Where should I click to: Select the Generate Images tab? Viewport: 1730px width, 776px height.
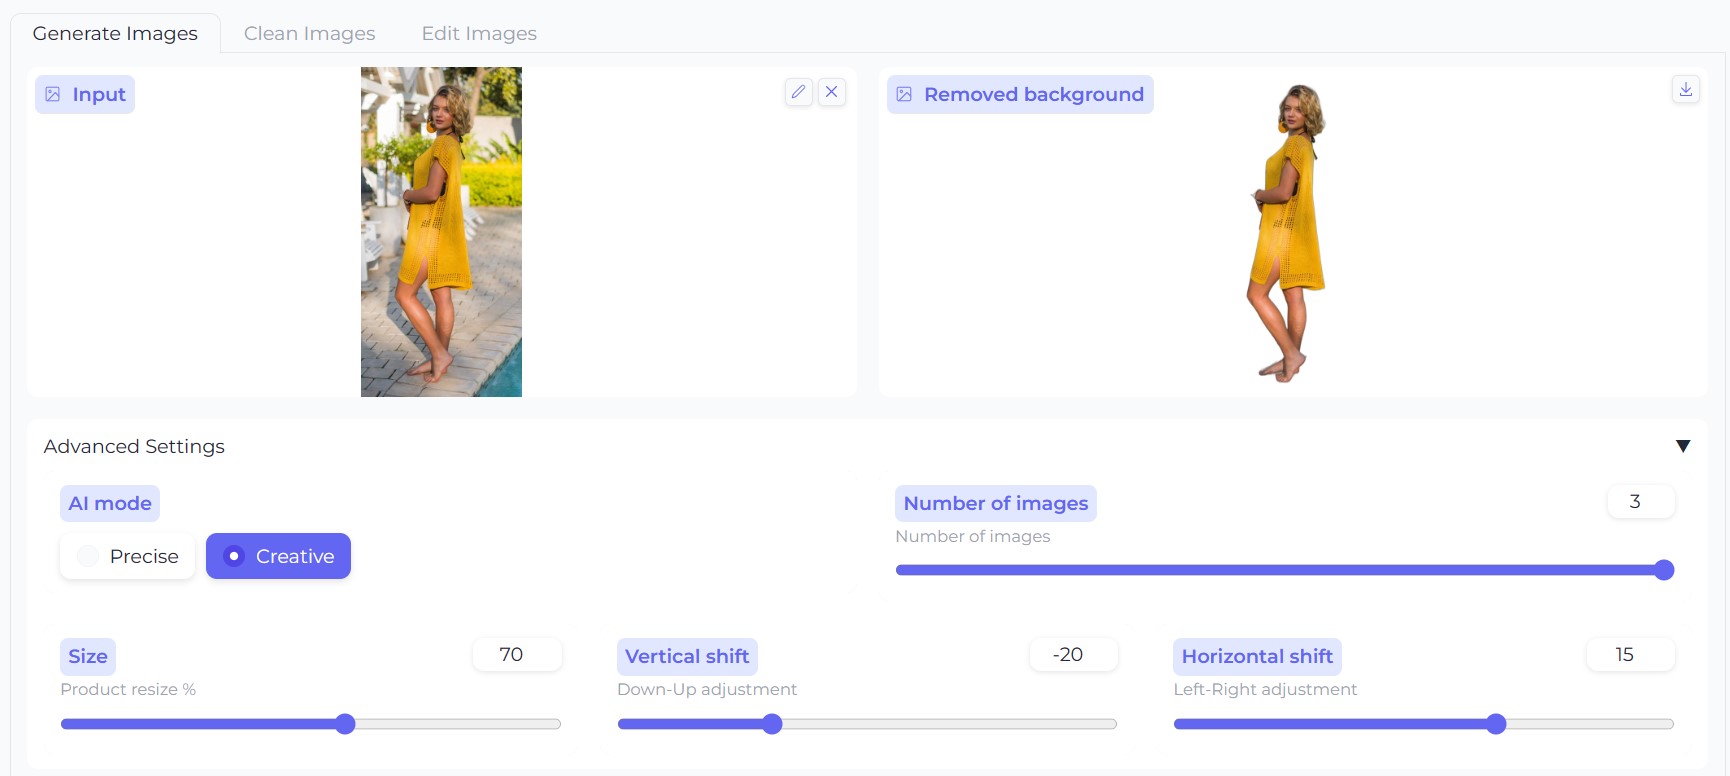(x=115, y=33)
